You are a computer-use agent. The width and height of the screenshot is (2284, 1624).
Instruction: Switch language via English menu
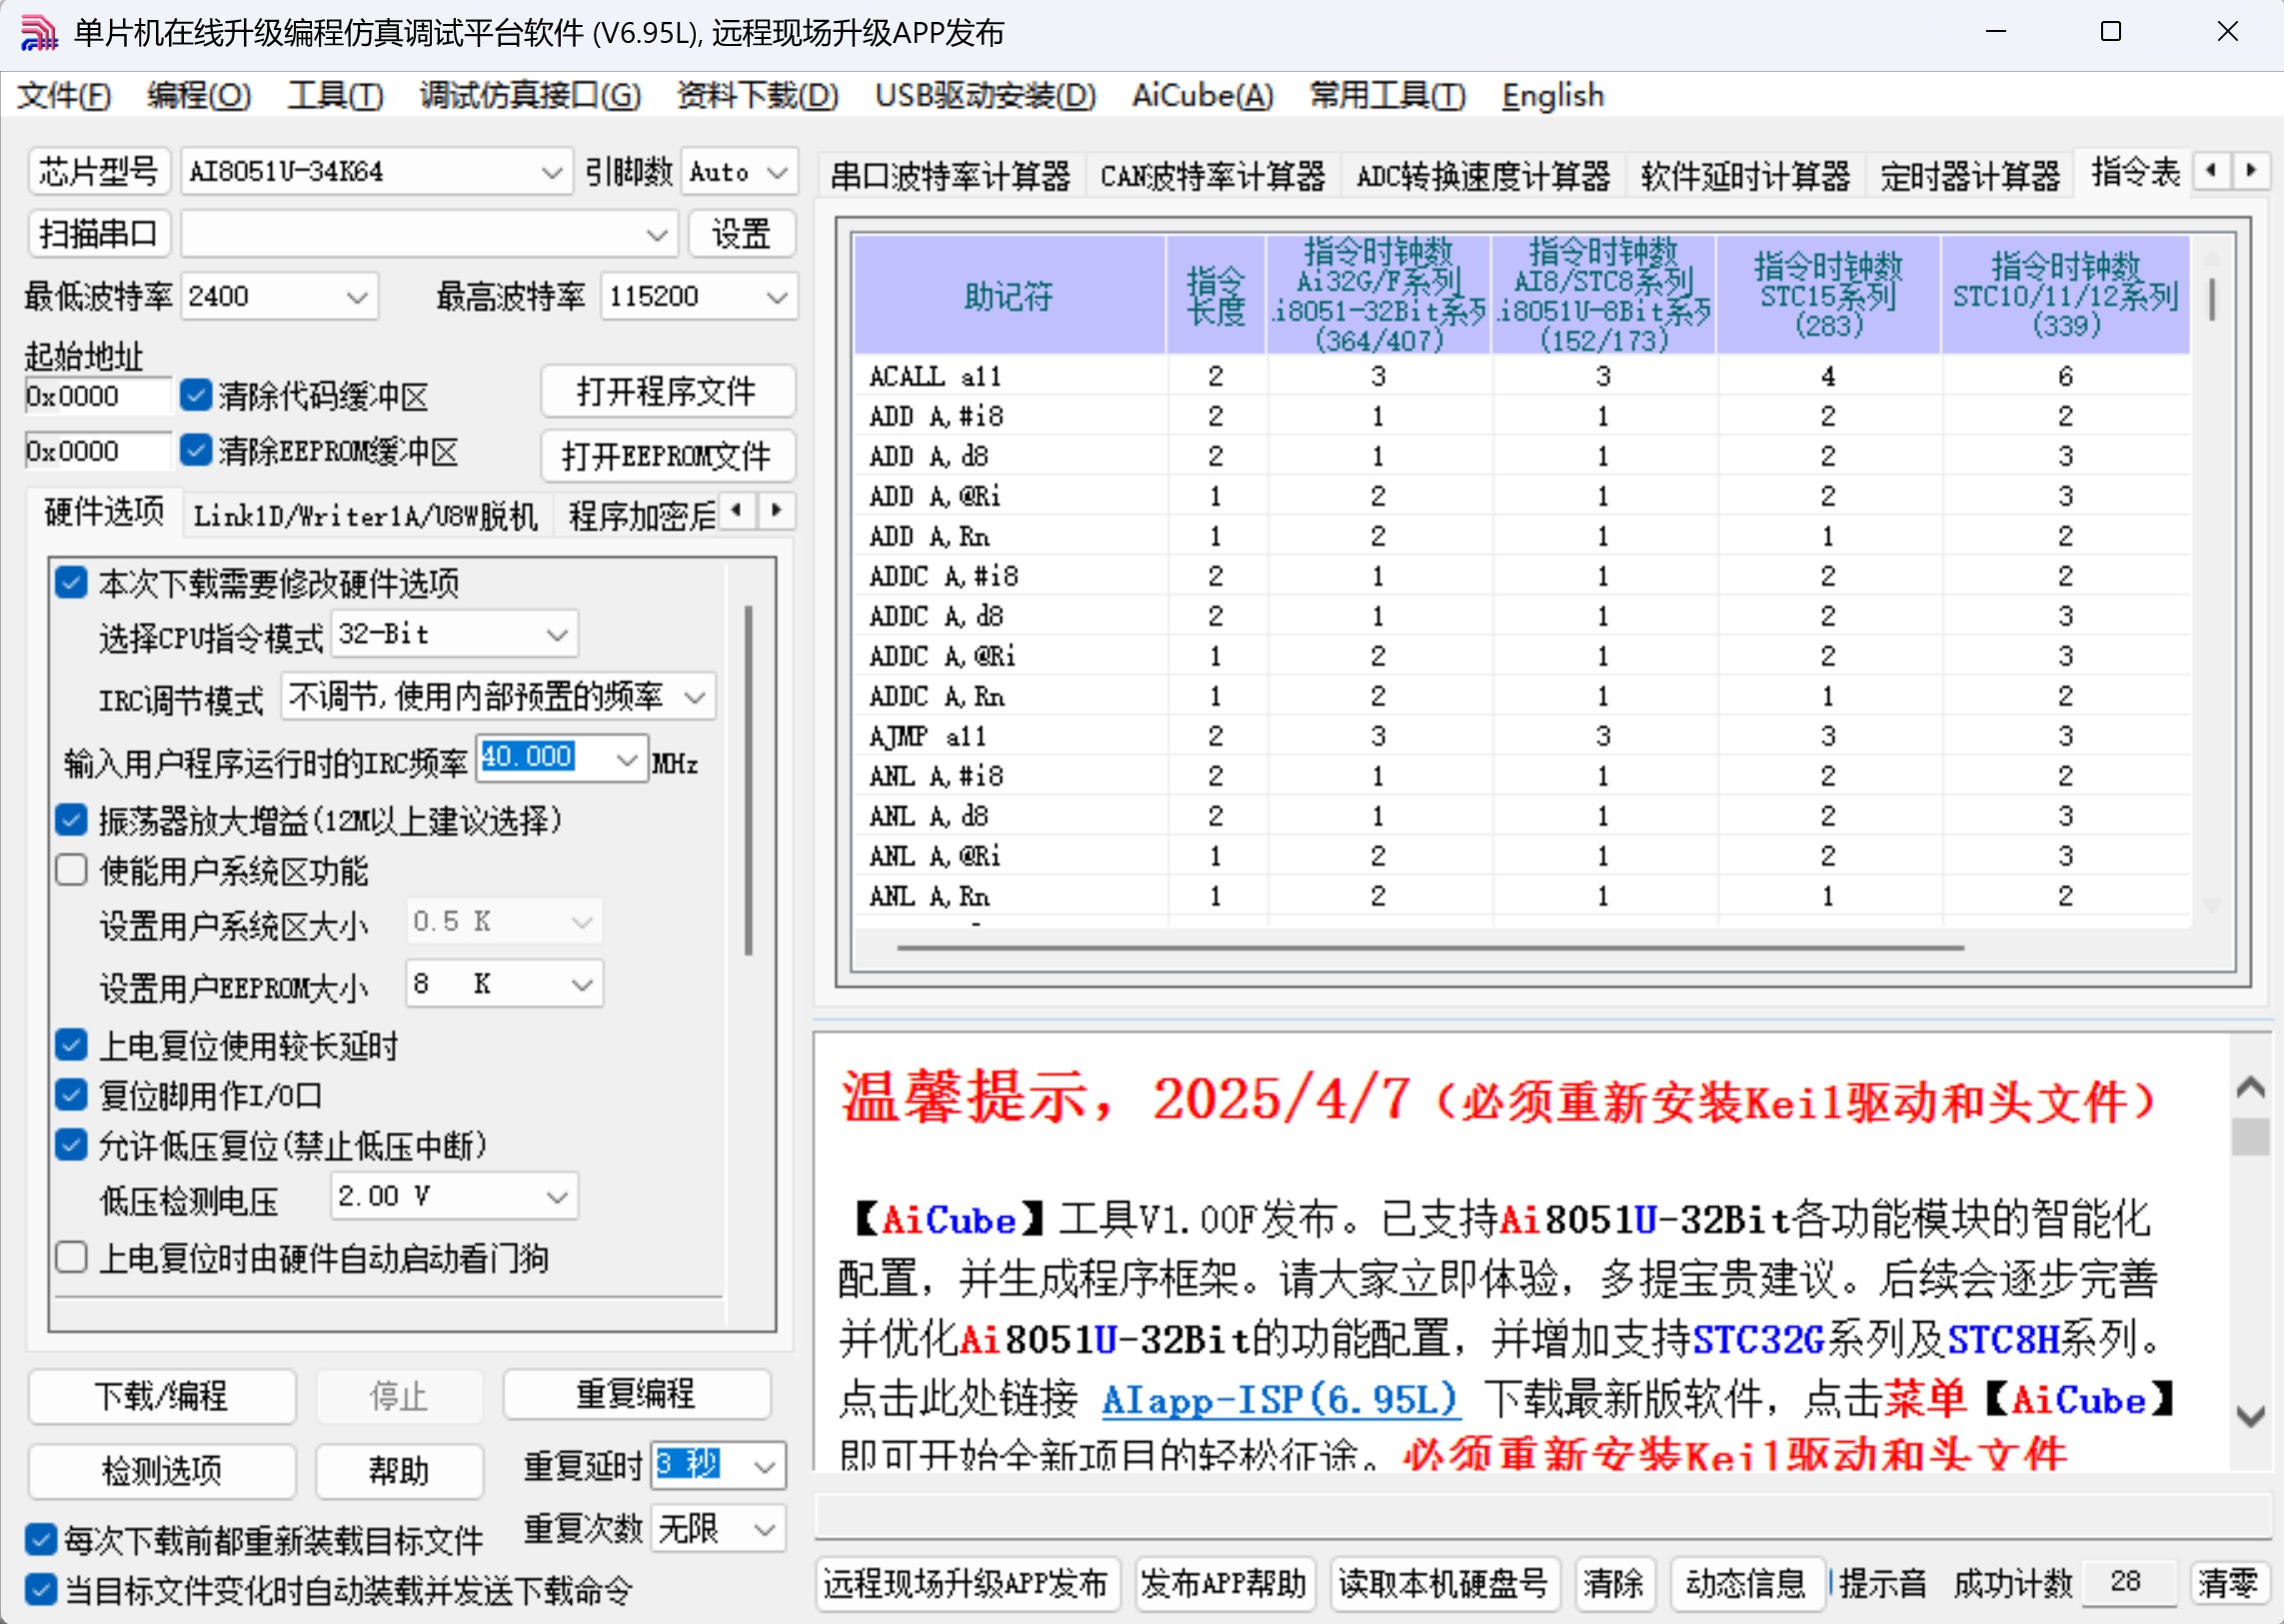(x=1552, y=95)
